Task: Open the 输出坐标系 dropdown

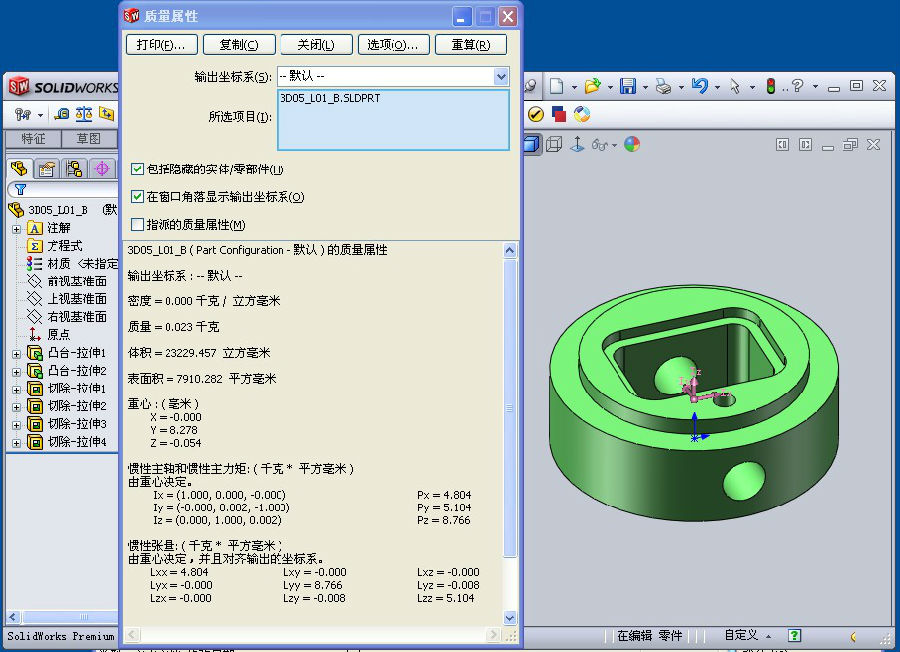Action: click(x=501, y=76)
